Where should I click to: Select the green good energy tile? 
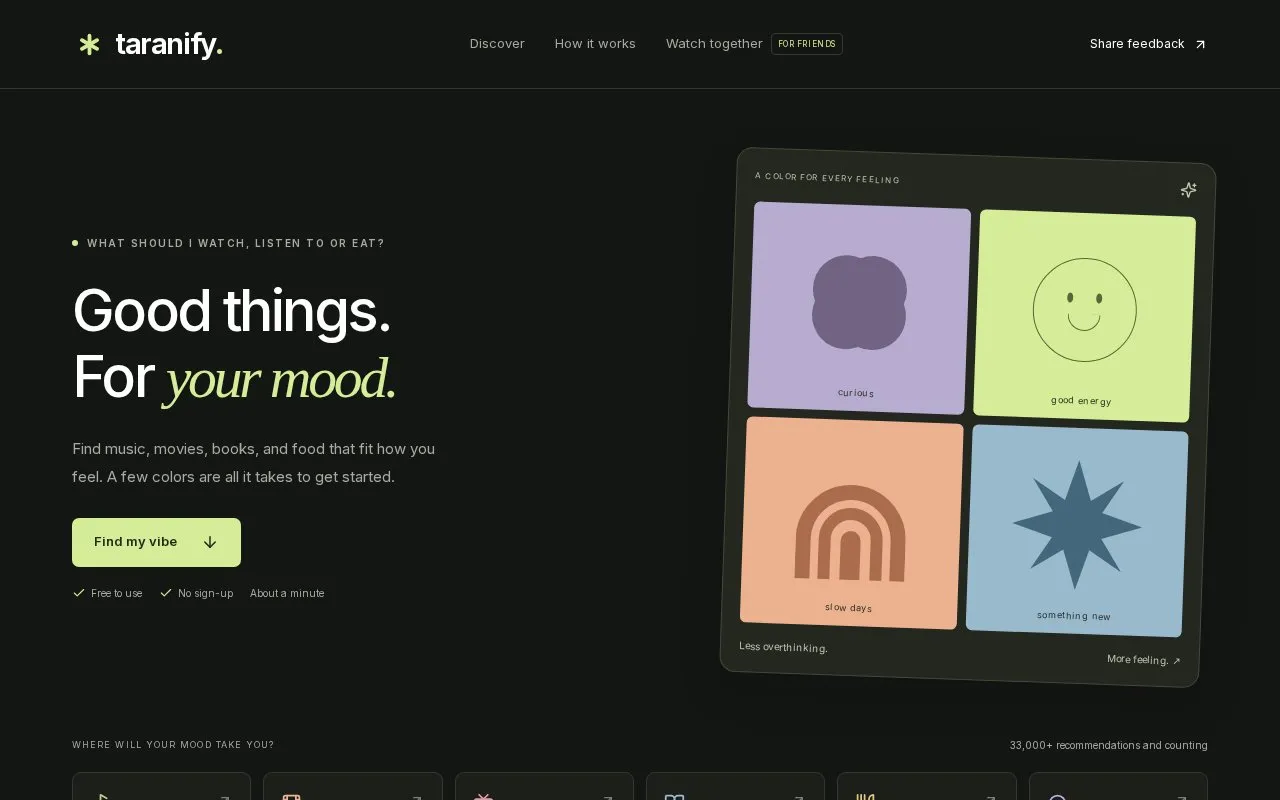coord(1084,316)
